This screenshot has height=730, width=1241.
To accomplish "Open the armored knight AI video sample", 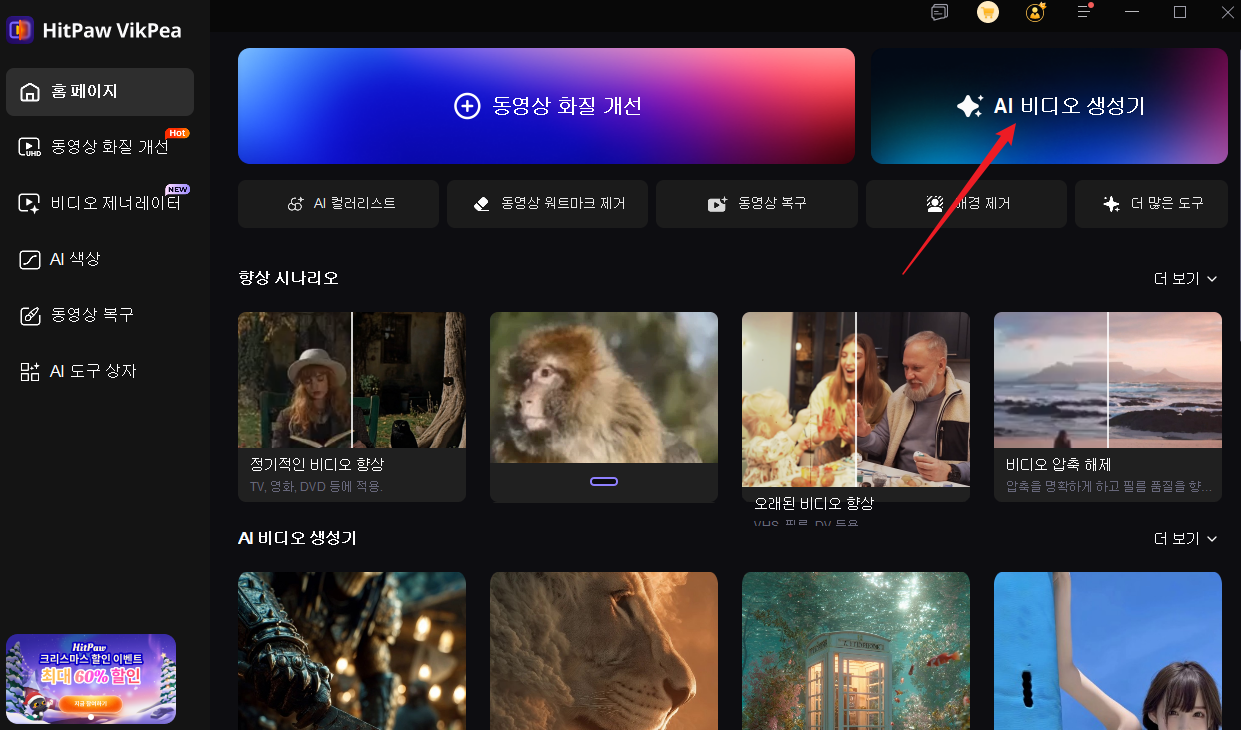I will click(x=352, y=651).
